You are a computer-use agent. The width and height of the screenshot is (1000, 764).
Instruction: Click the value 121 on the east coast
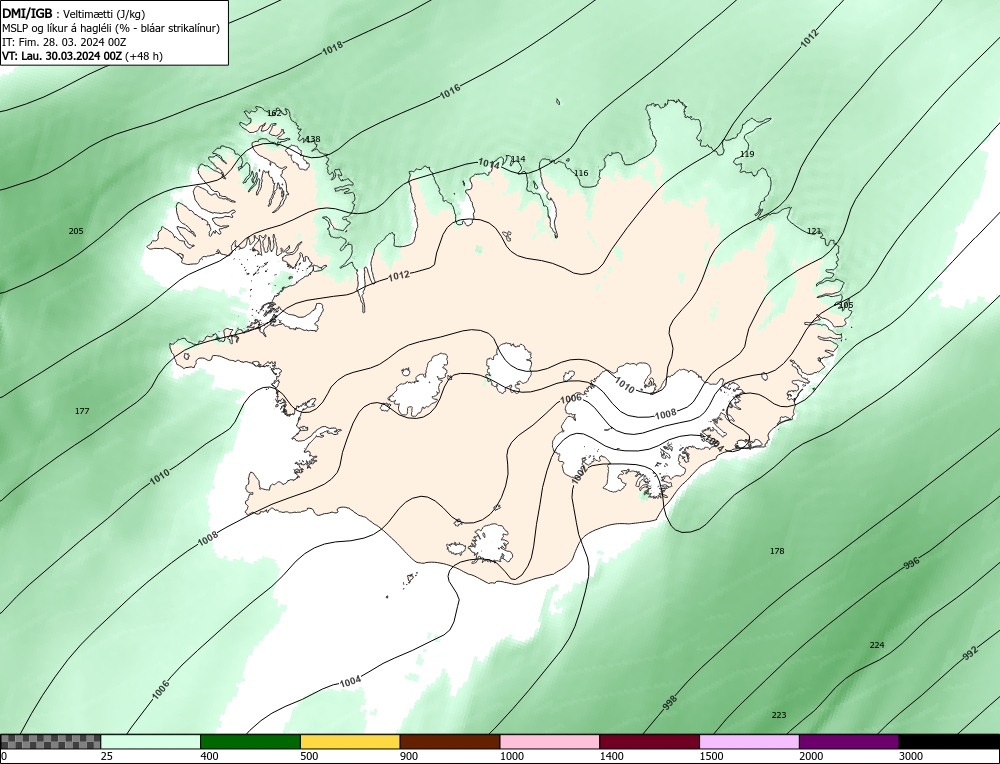pyautogui.click(x=814, y=231)
